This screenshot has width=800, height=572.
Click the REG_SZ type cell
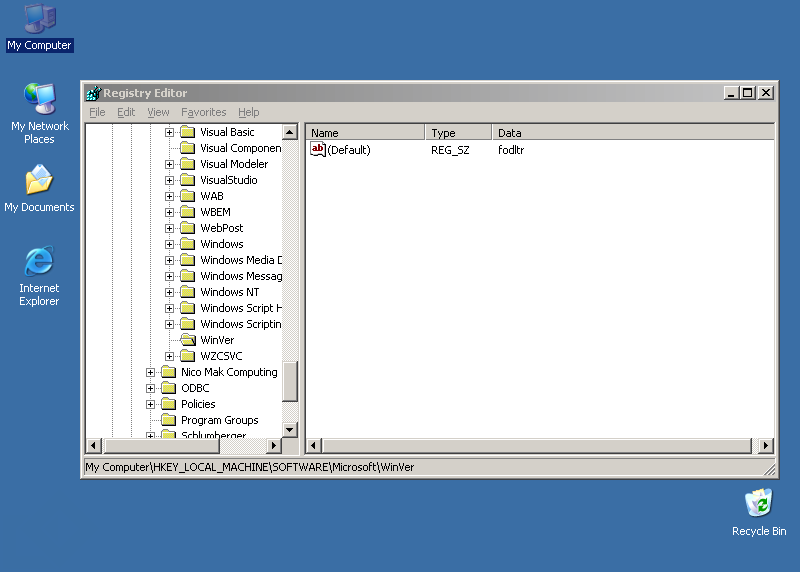pos(450,150)
